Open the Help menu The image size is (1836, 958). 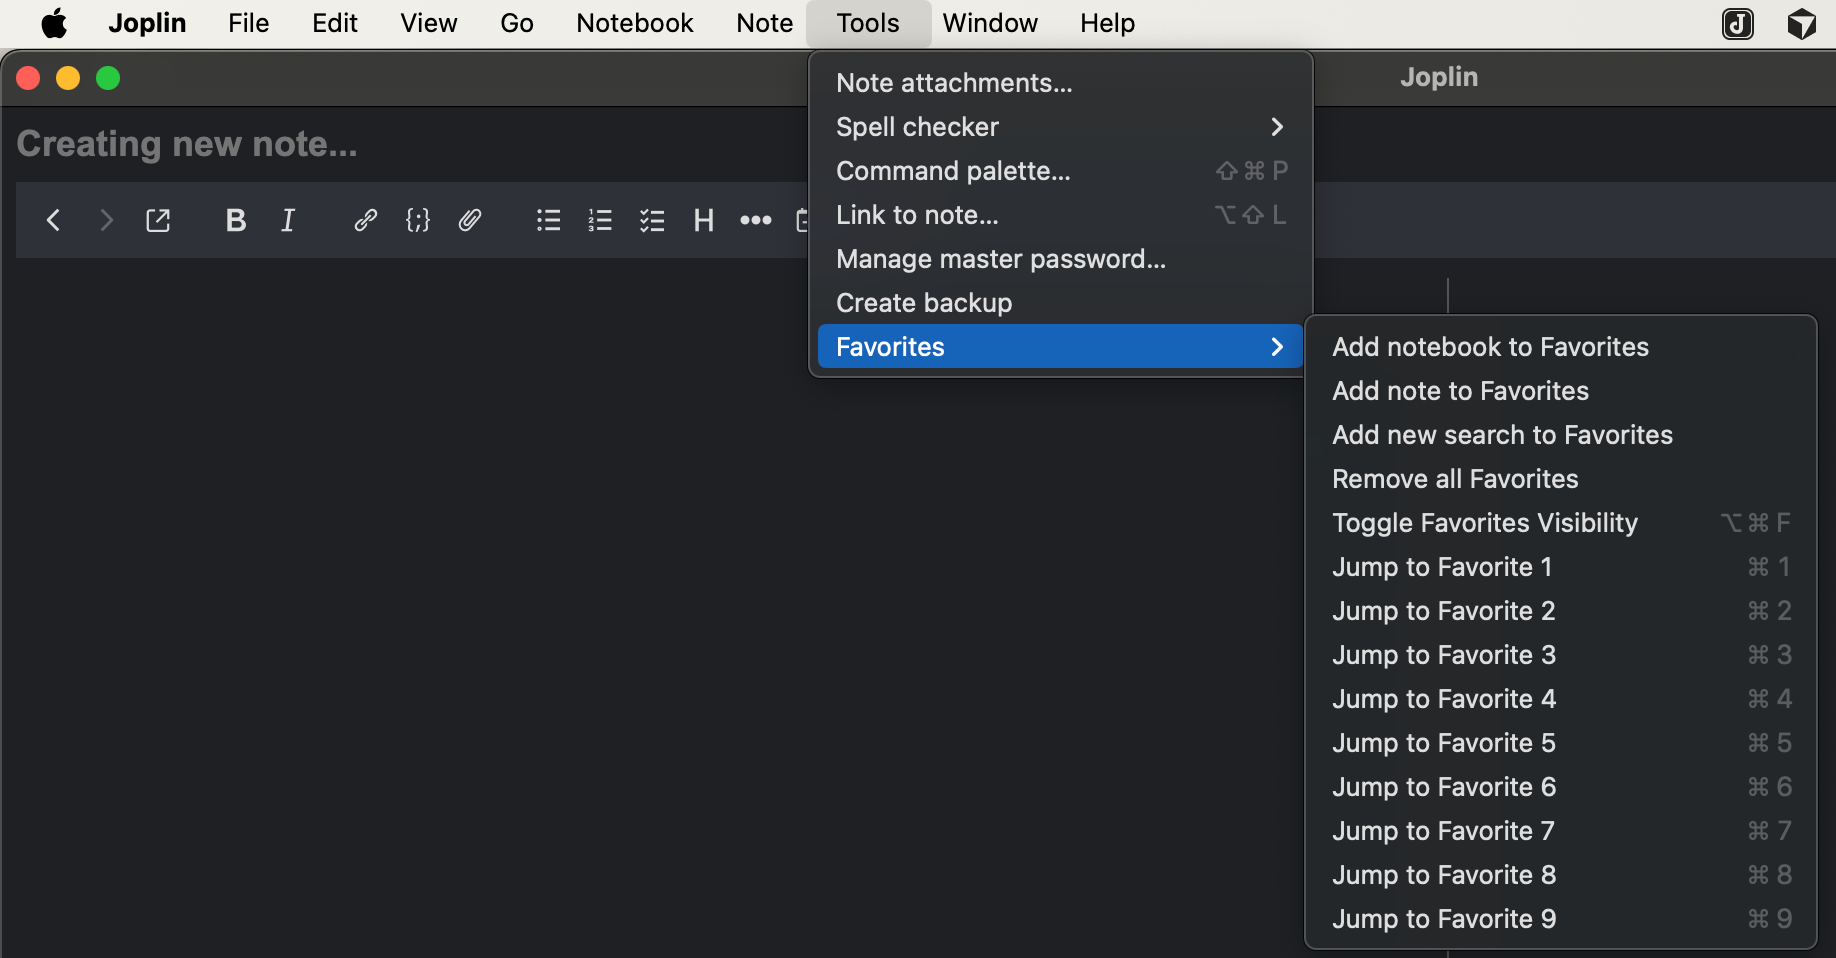[x=1107, y=23]
